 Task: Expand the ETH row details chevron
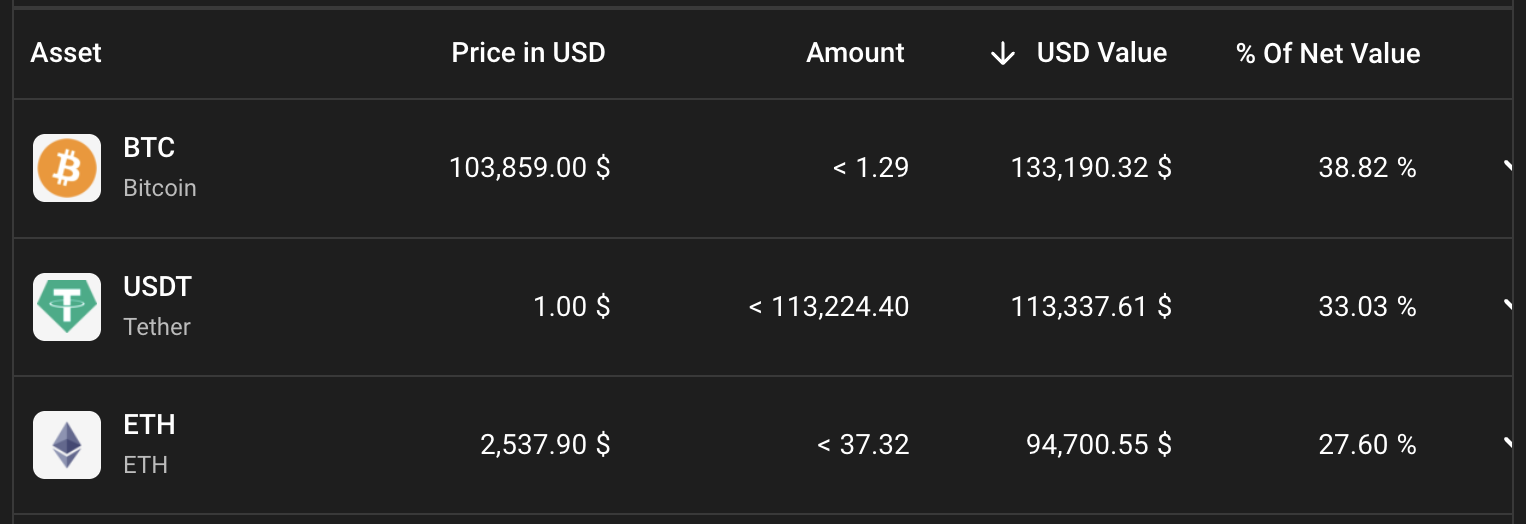click(1510, 444)
